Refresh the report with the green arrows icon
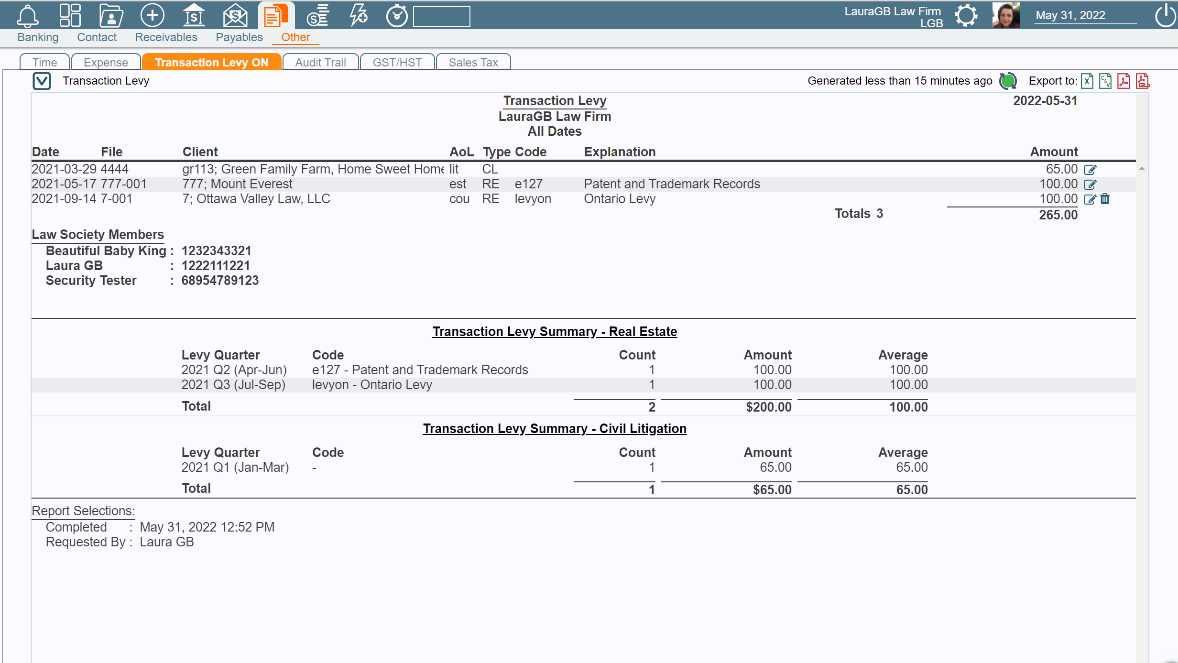1178x663 pixels. click(1008, 80)
